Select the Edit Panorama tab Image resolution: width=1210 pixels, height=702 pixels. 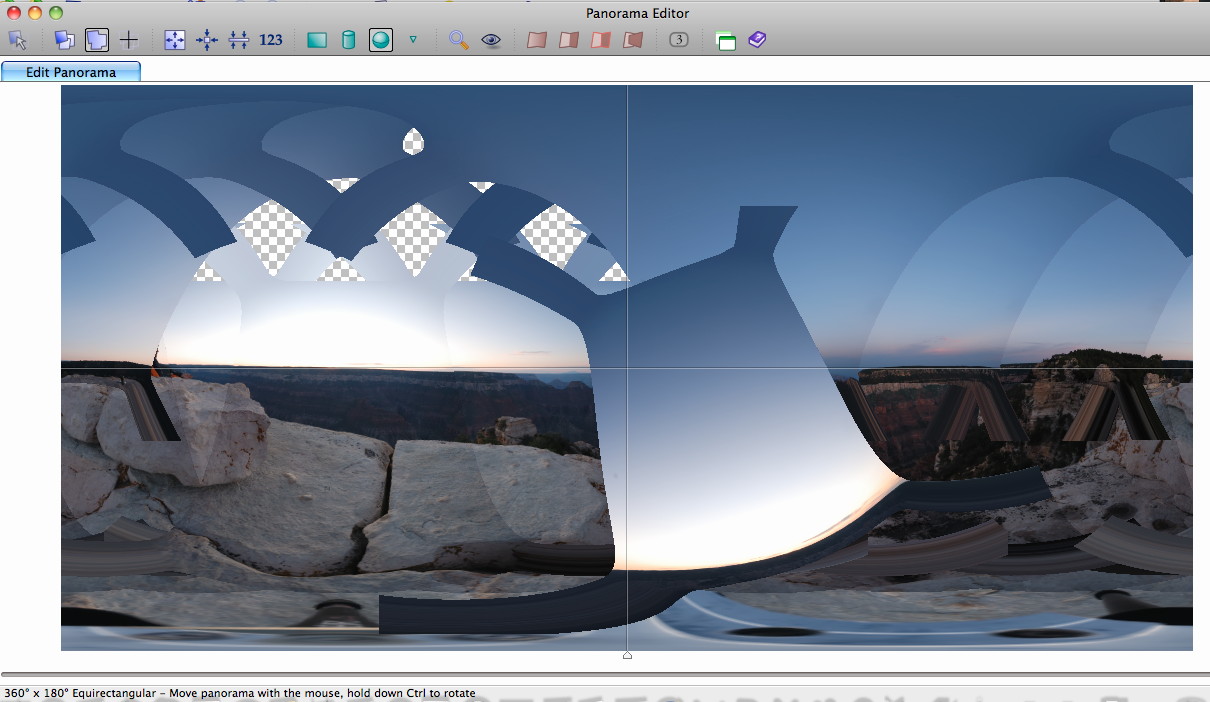[x=71, y=72]
